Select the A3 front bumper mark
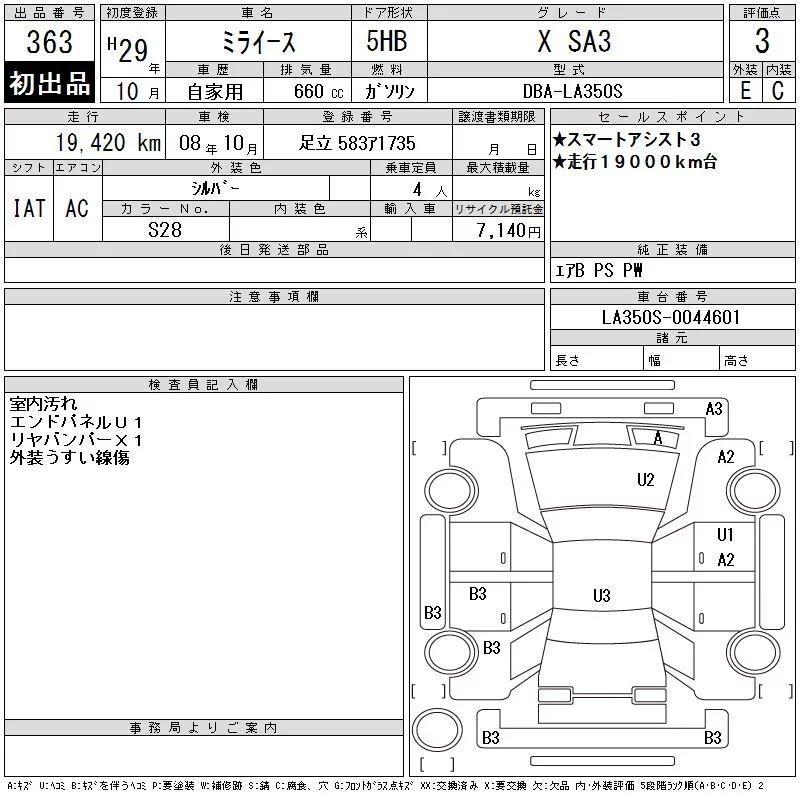This screenshot has height=800, width=800. pos(714,409)
